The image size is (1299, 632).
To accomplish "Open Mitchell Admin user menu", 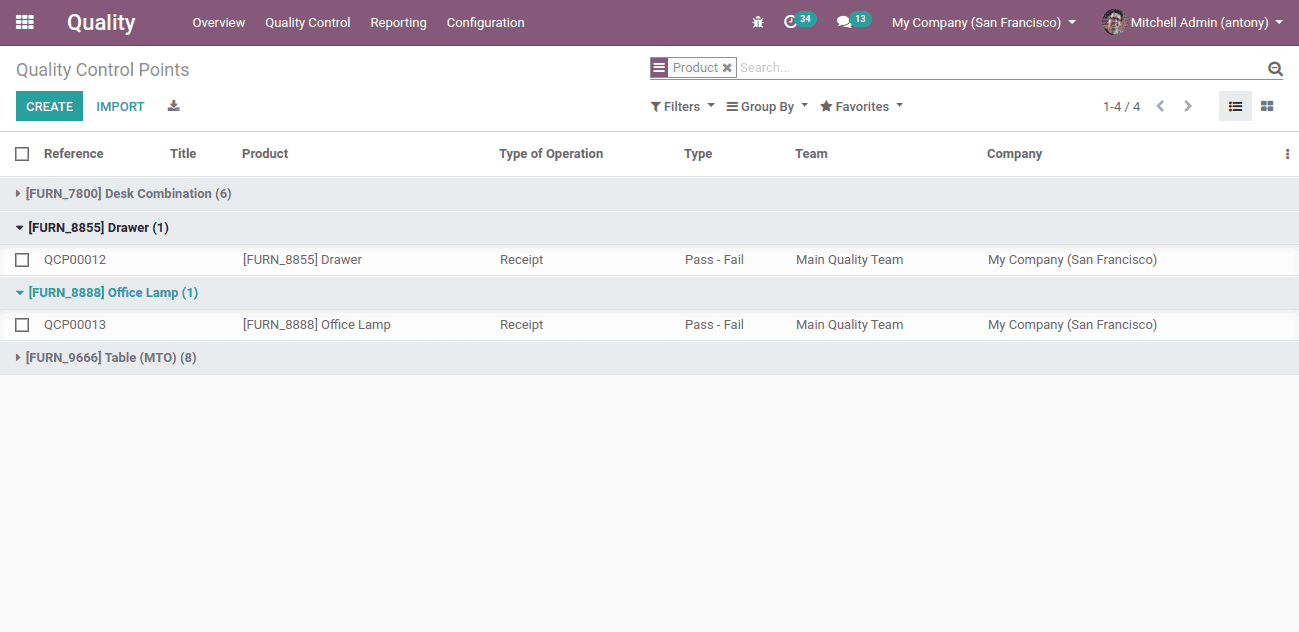I will pyautogui.click(x=1193, y=22).
